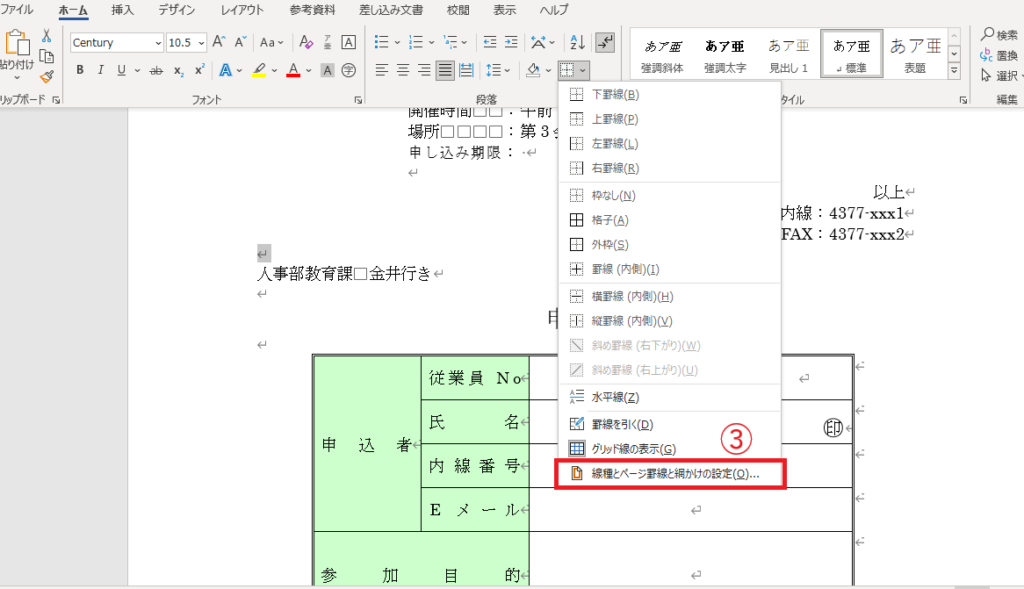
Task: Click the character shading icon
Action: coord(328,71)
